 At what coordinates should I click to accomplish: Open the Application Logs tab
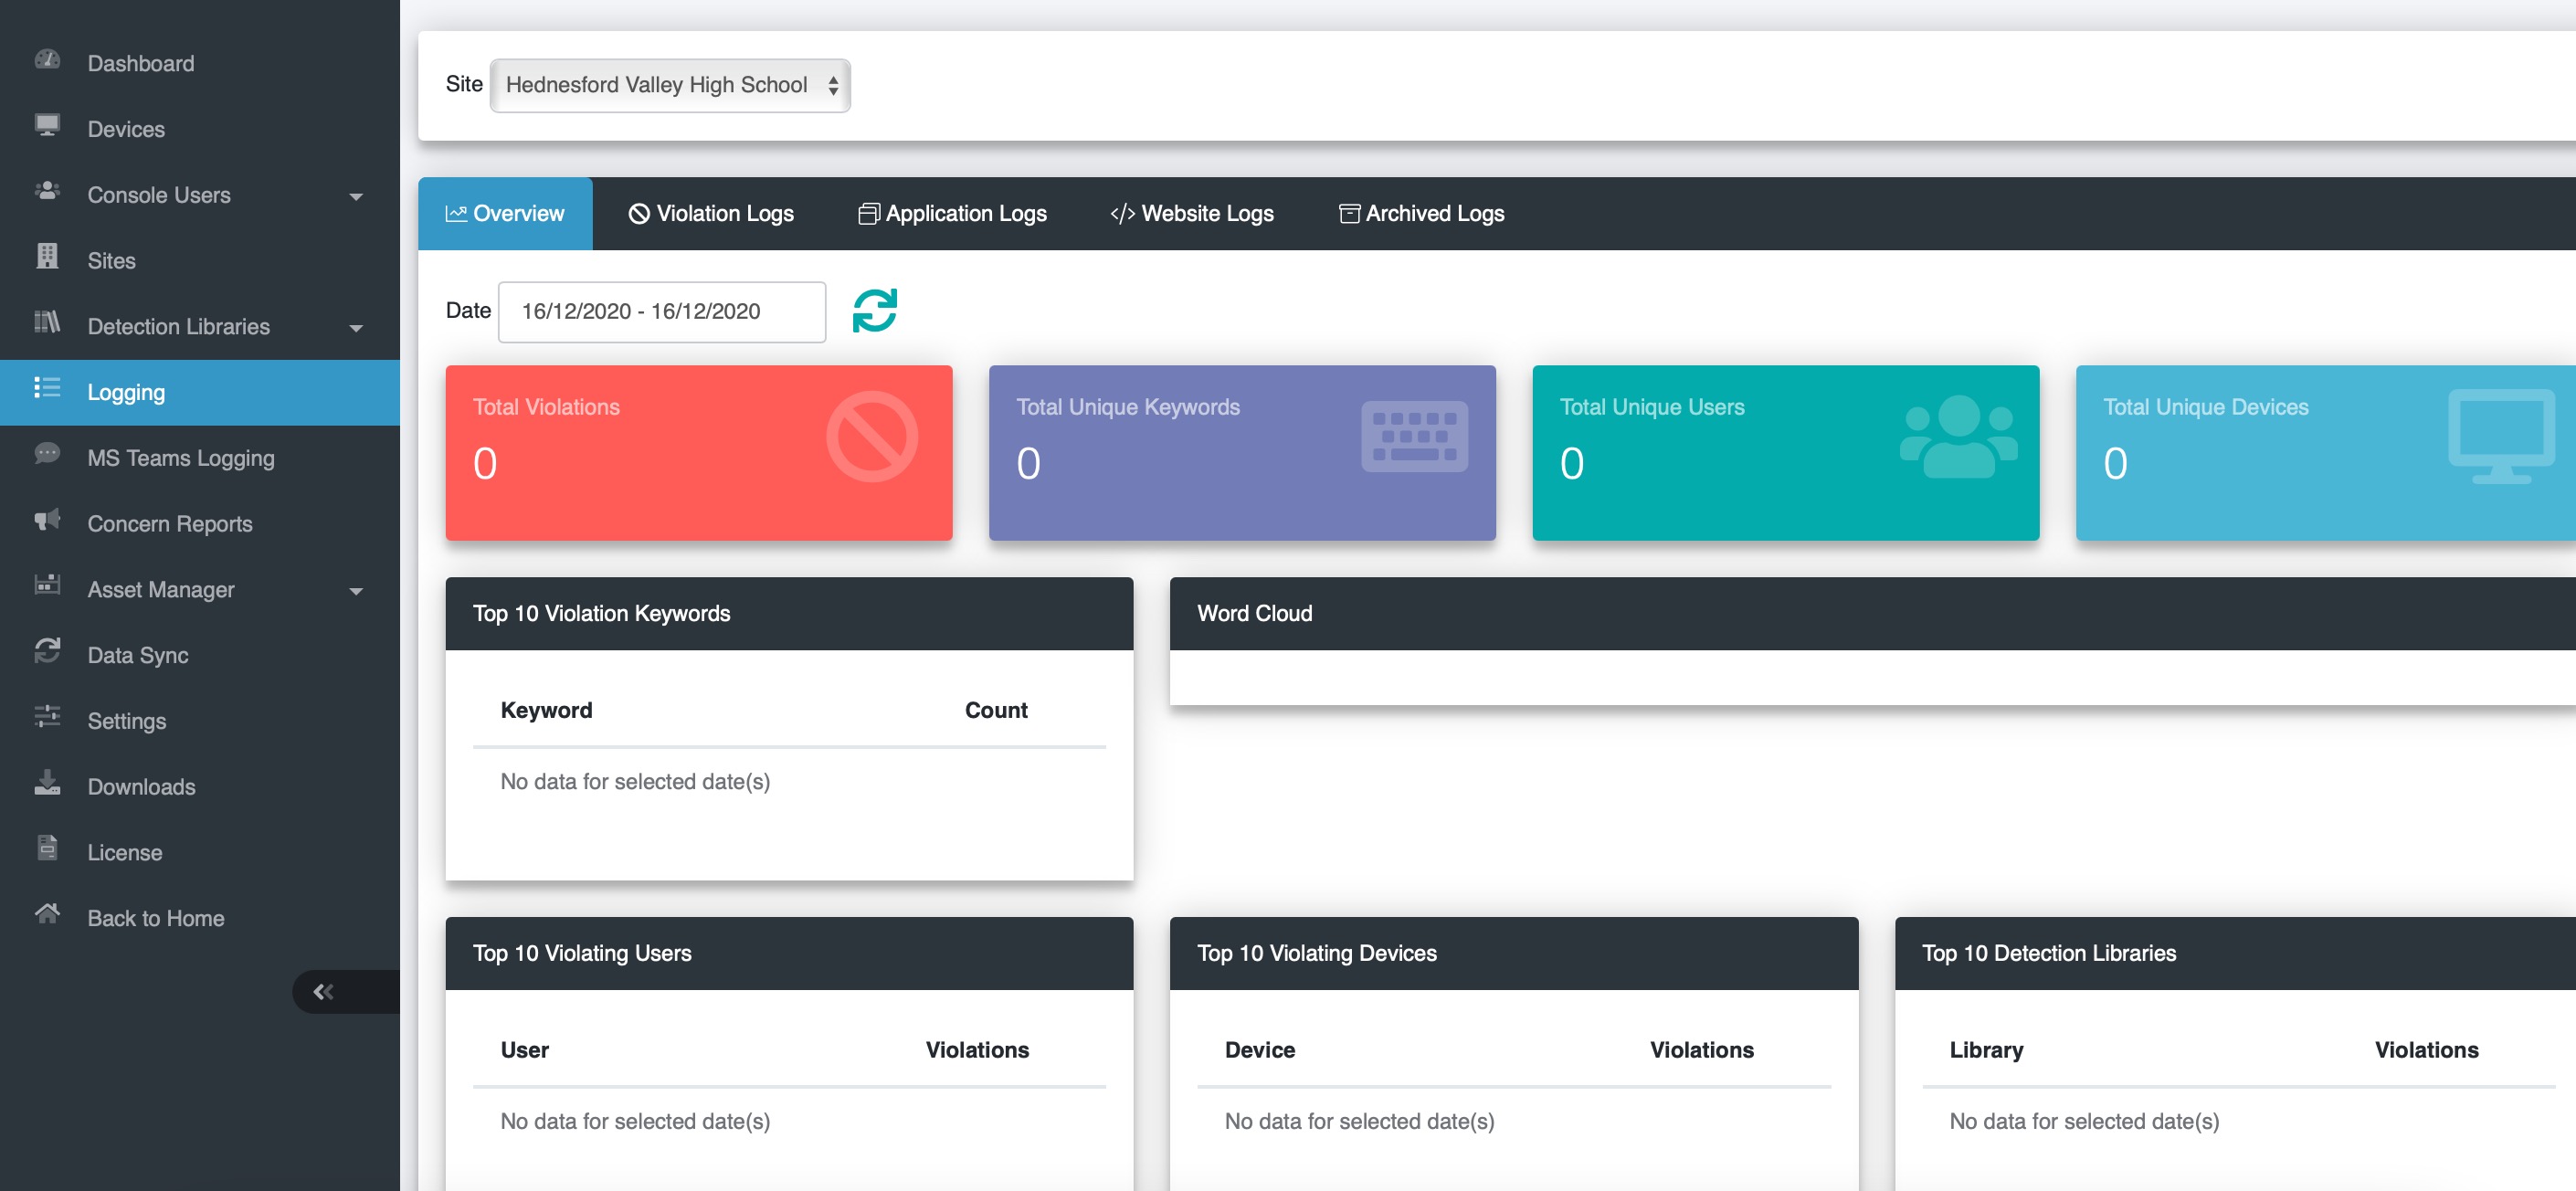pyautogui.click(x=952, y=214)
